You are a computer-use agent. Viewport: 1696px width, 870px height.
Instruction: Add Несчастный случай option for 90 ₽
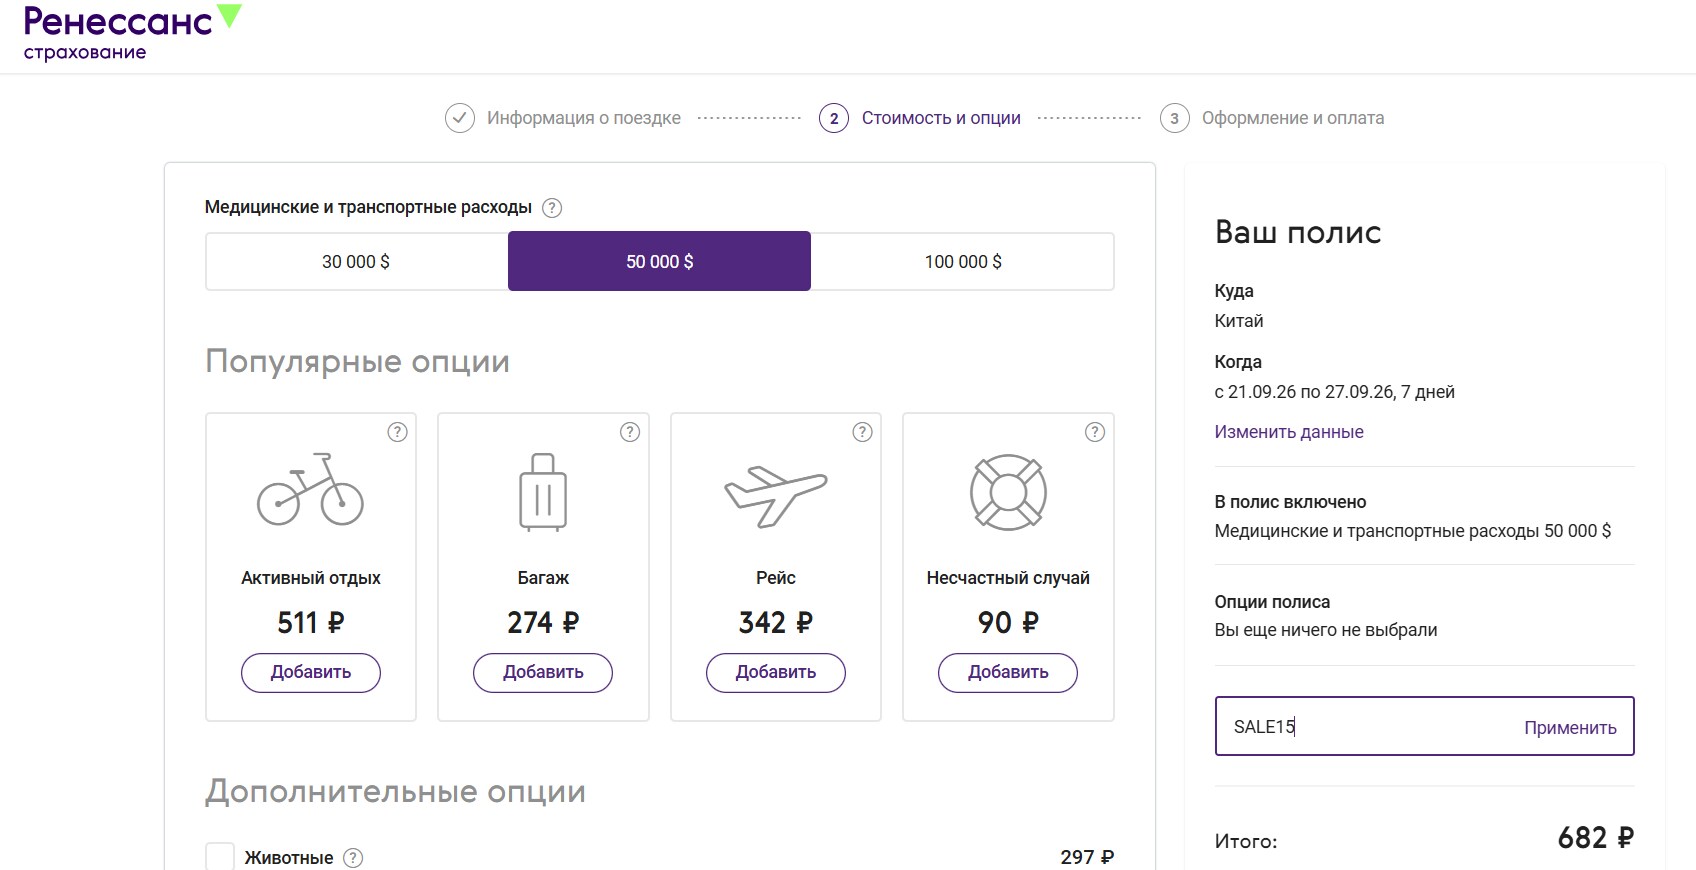click(x=1008, y=672)
